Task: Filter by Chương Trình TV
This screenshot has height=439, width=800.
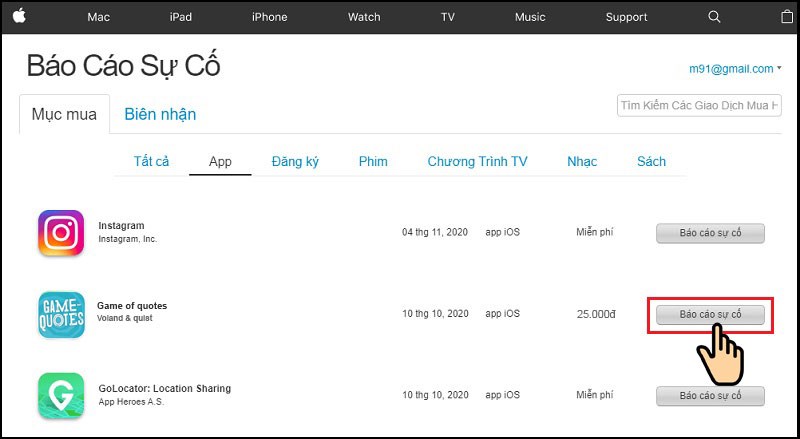Action: [477, 162]
